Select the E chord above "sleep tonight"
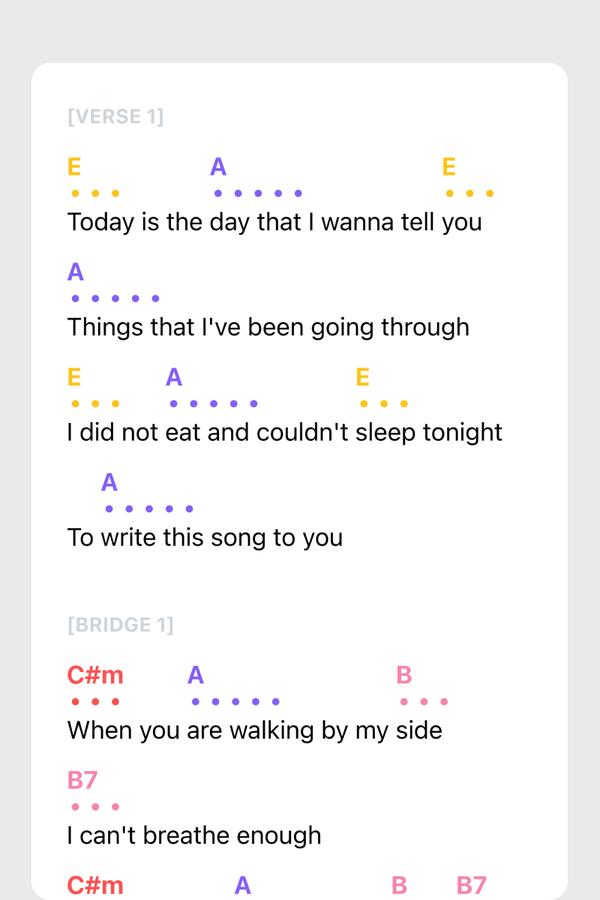The image size is (600, 900). [363, 377]
